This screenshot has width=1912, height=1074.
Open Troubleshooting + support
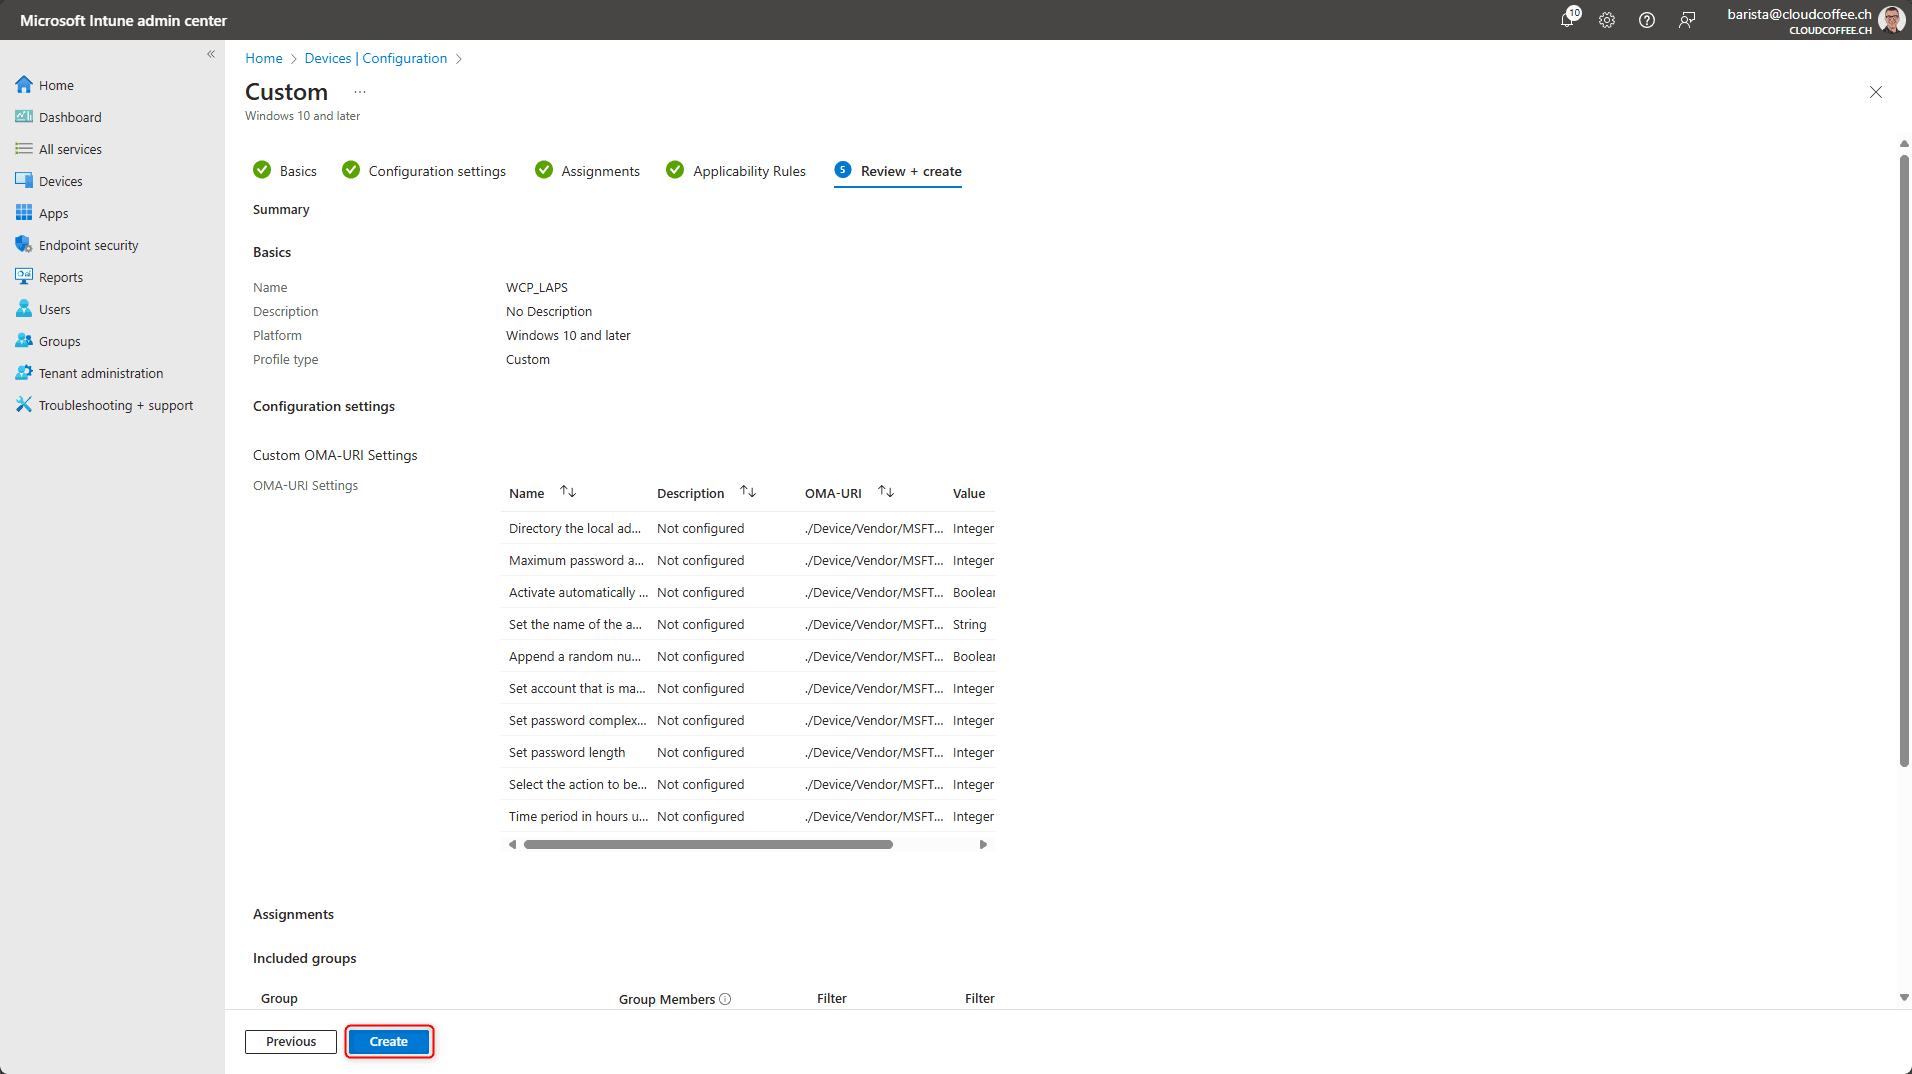point(116,404)
